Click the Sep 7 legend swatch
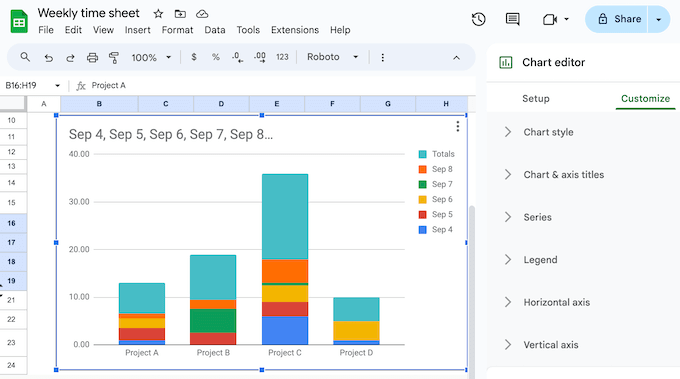Image resolution: width=680 pixels, height=379 pixels. pos(422,184)
